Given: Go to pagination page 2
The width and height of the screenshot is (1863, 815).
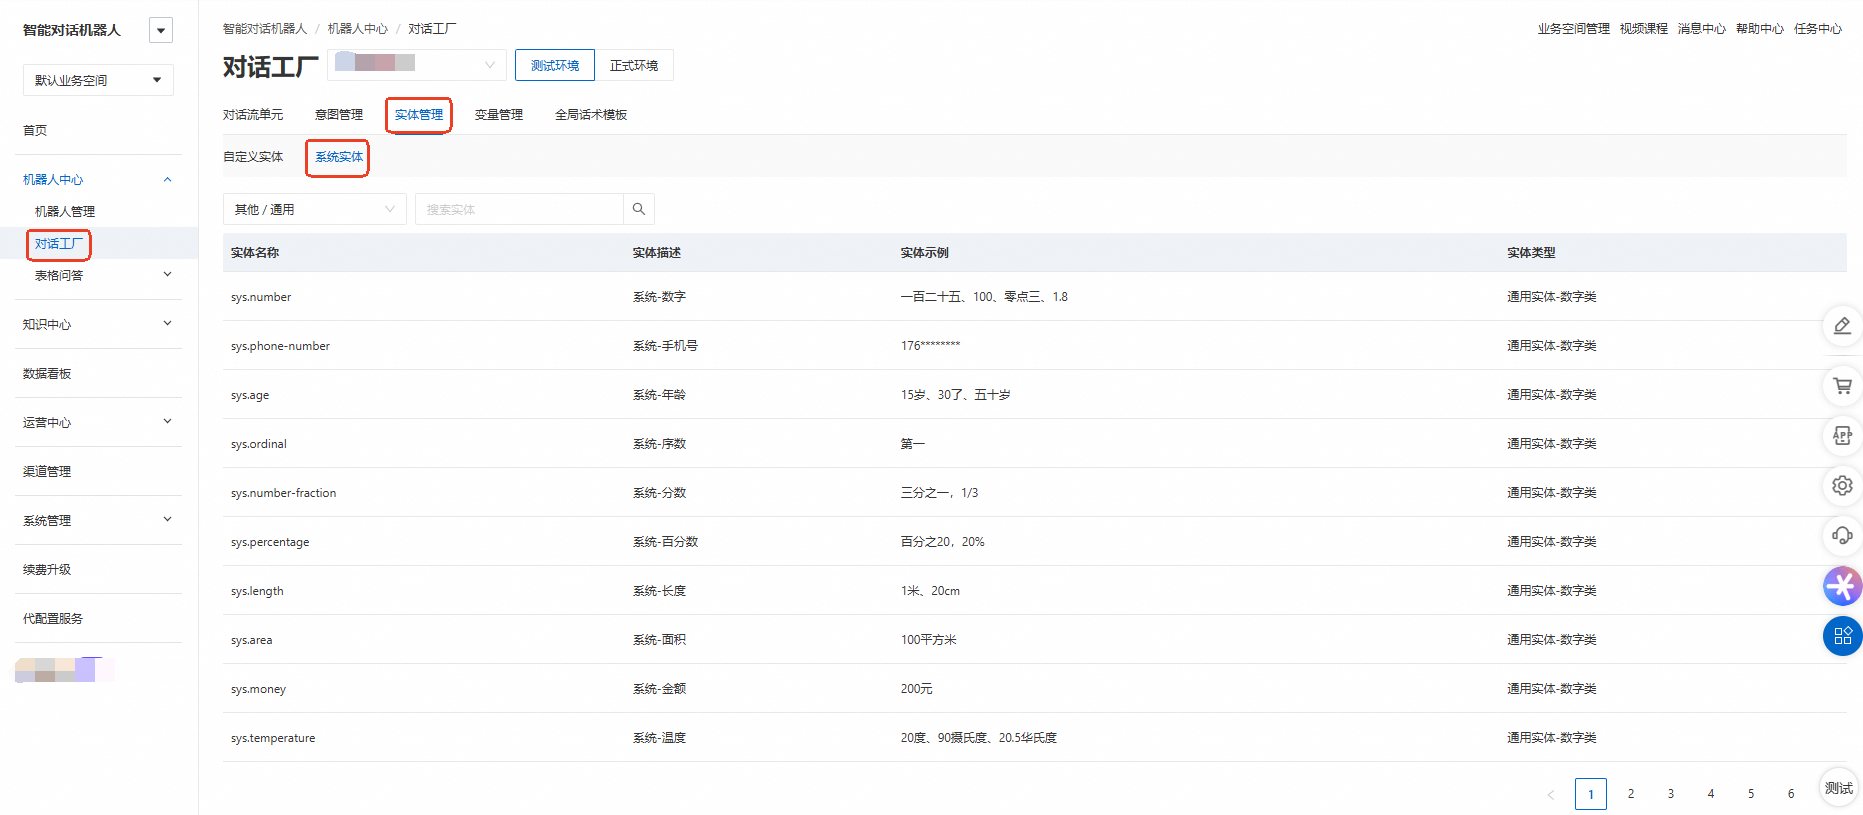Looking at the screenshot, I should (x=1631, y=794).
